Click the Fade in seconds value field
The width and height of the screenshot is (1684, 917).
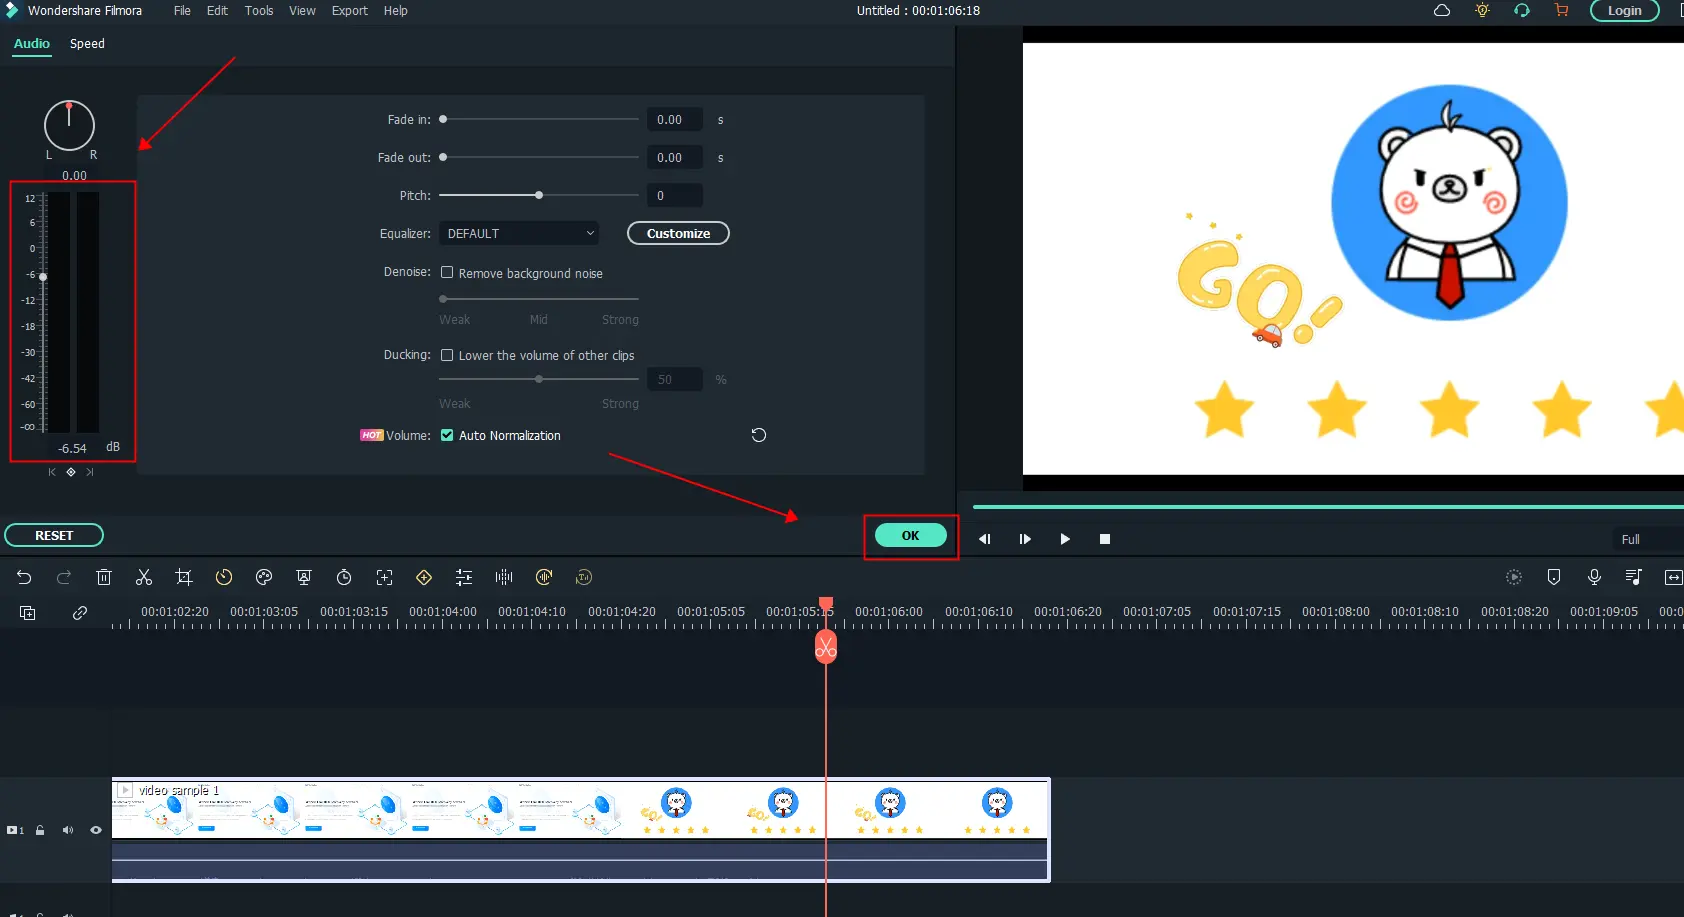coord(675,119)
